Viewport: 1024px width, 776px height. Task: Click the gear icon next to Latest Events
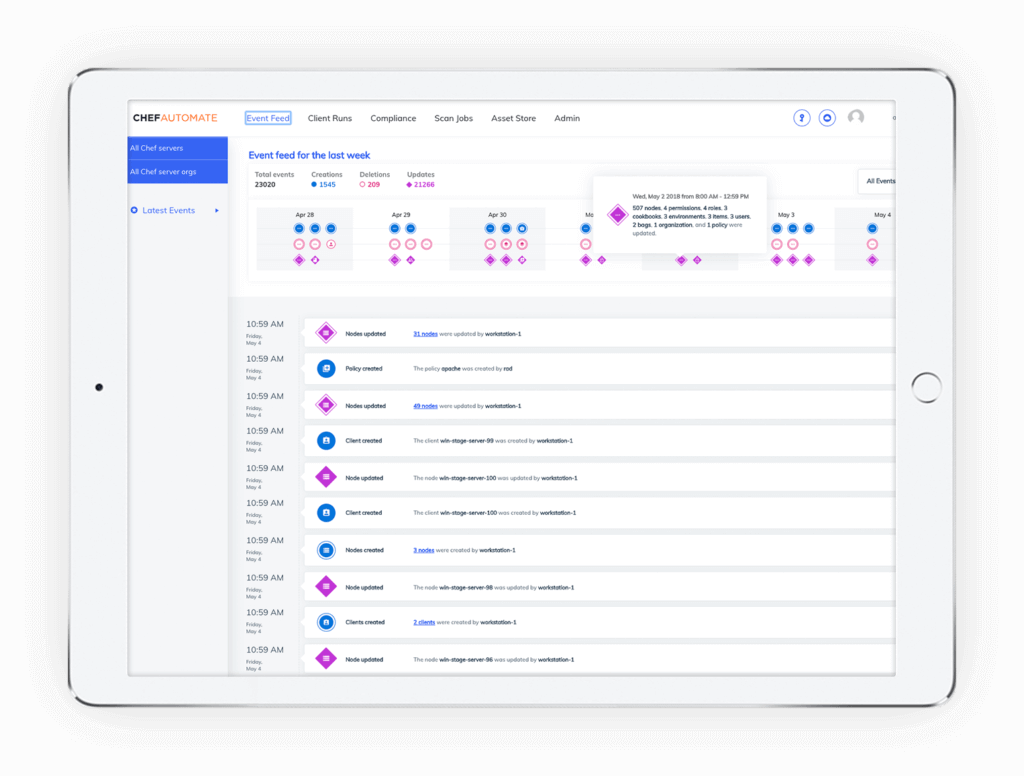136,210
